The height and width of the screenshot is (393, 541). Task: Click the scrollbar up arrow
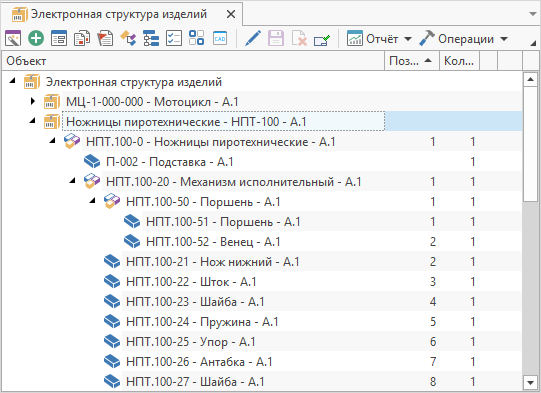530,80
